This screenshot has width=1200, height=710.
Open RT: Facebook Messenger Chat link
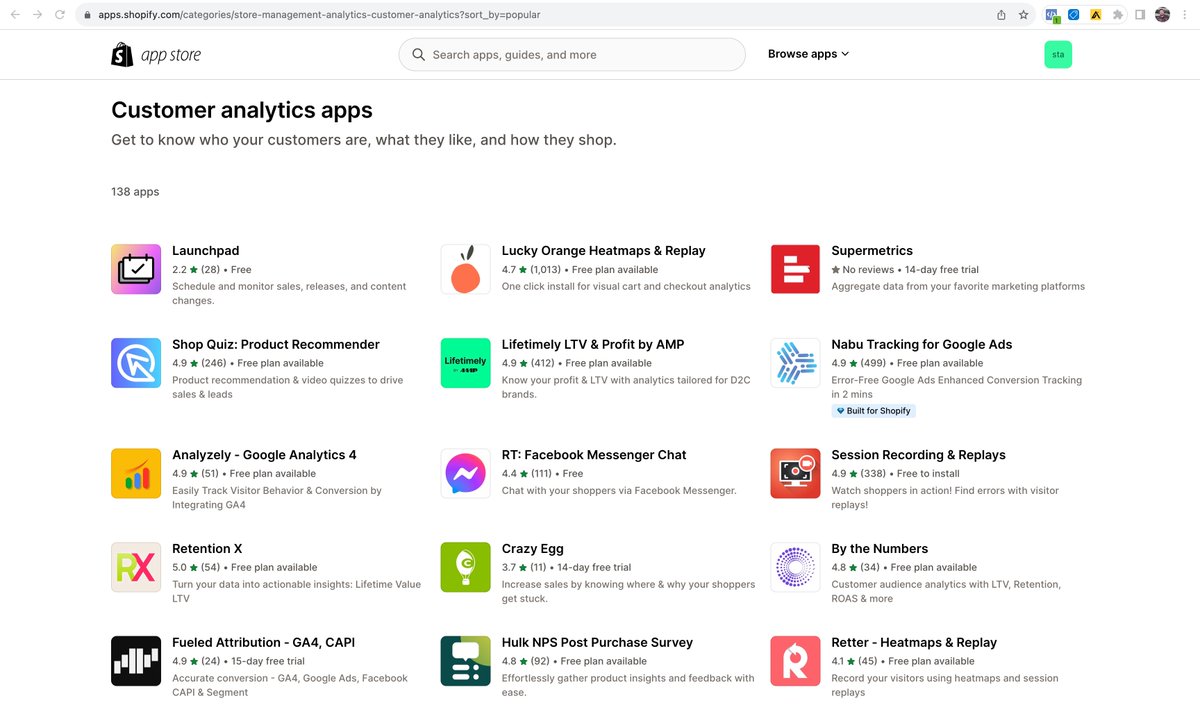point(594,455)
